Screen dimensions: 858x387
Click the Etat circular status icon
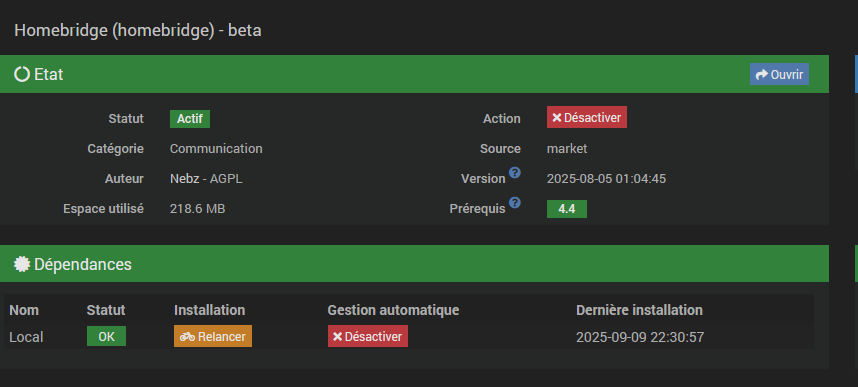pos(22,74)
